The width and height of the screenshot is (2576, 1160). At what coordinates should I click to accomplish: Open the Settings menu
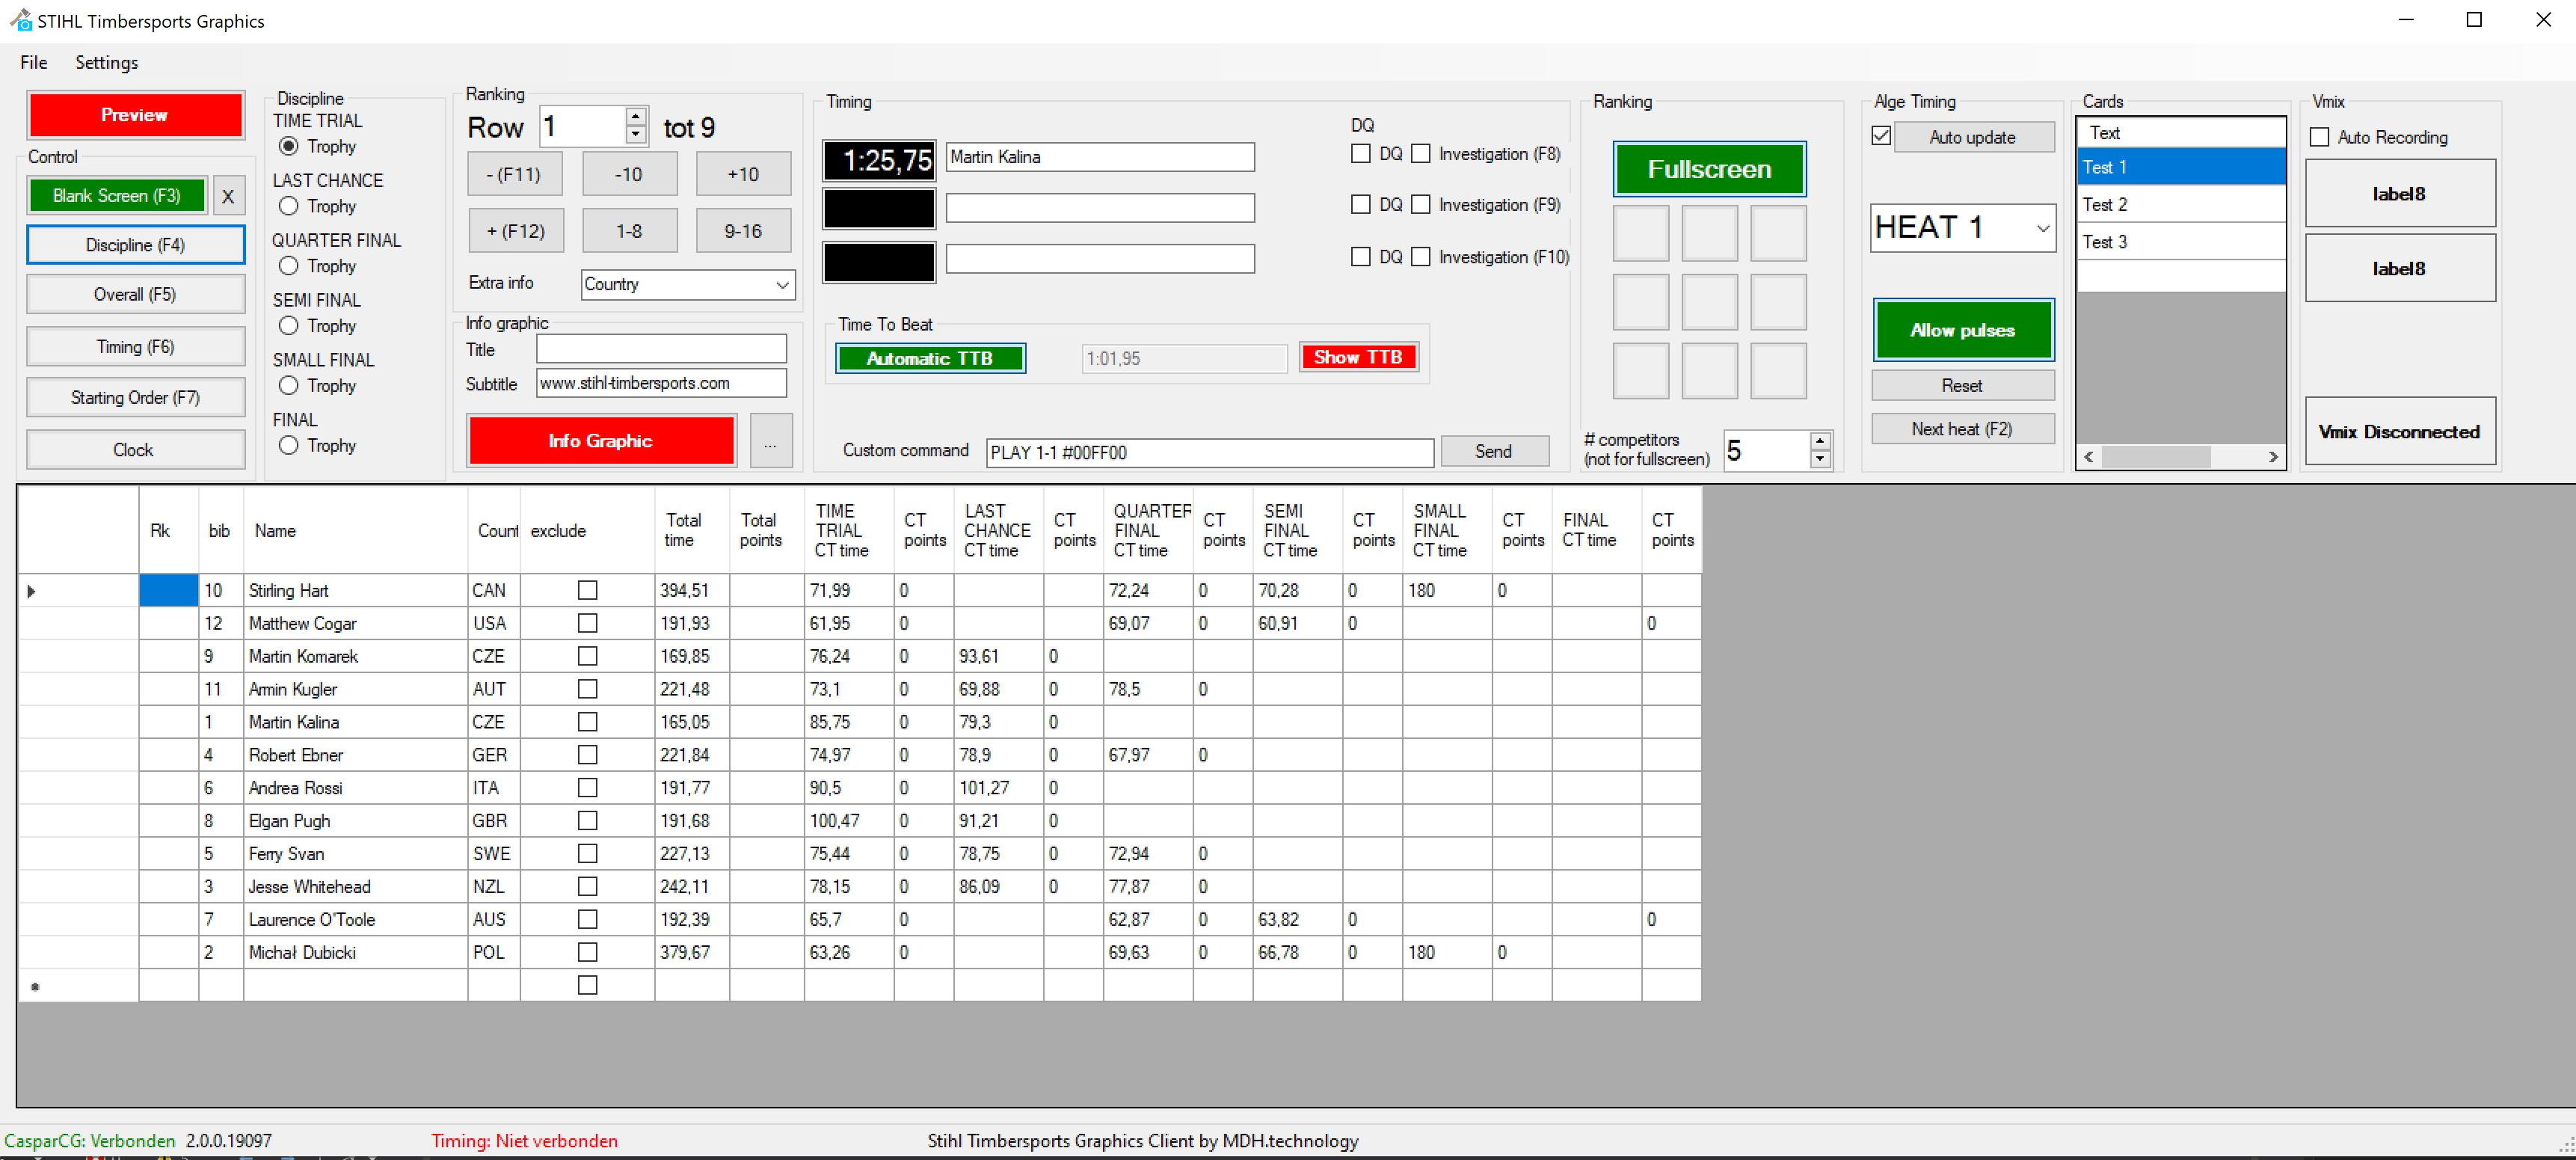[106, 62]
